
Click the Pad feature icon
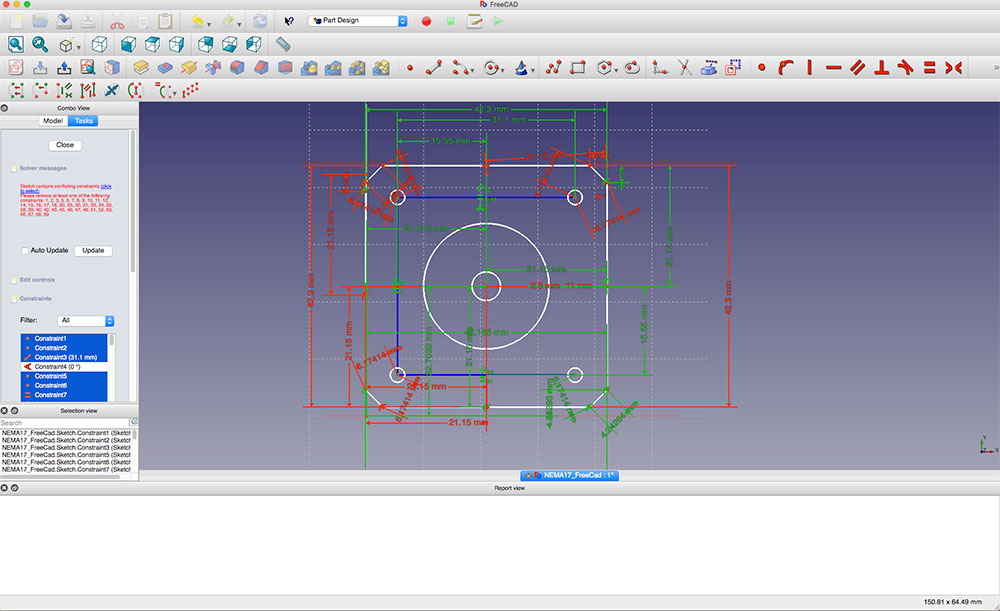141,68
